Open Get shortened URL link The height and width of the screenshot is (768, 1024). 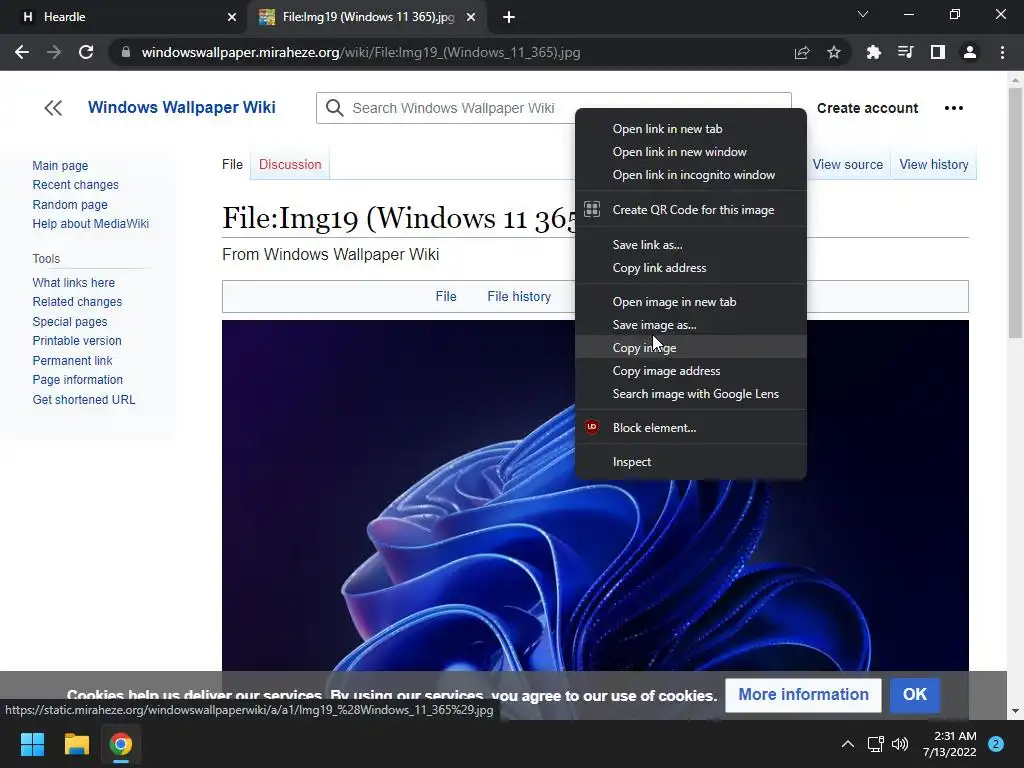coord(84,400)
